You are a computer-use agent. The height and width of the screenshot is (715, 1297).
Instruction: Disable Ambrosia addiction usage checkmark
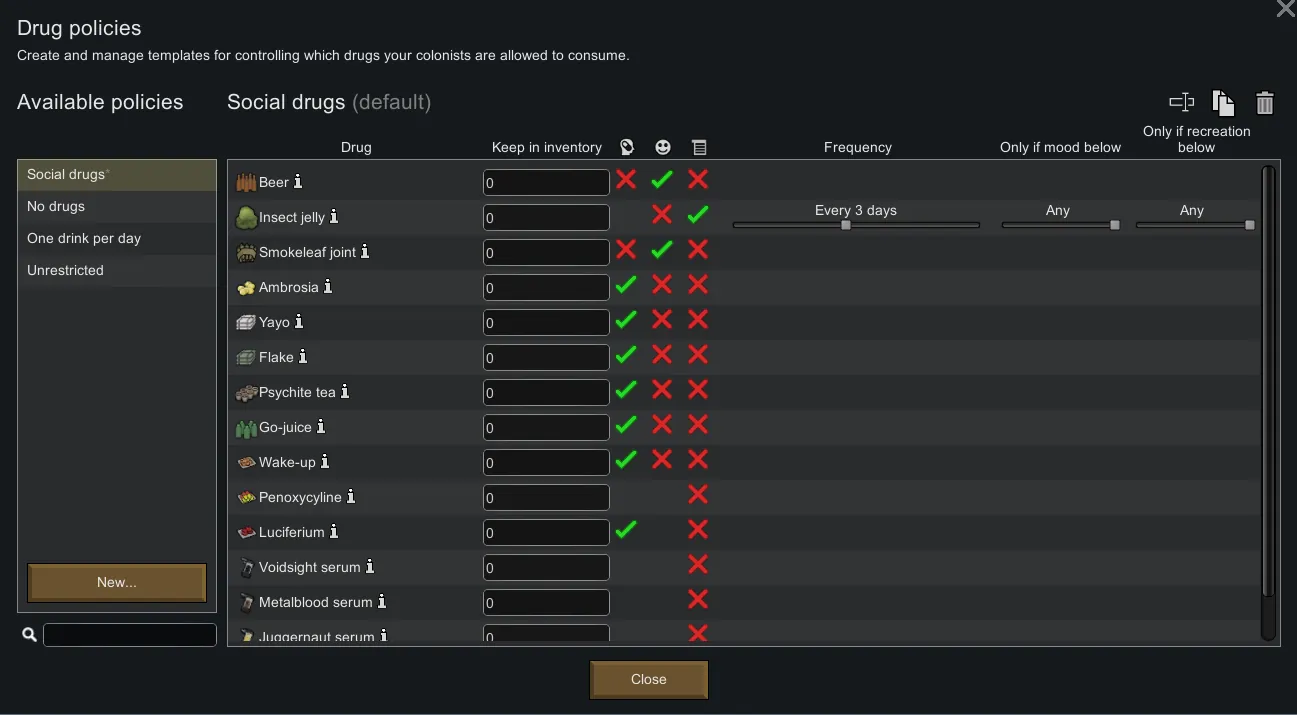point(626,286)
